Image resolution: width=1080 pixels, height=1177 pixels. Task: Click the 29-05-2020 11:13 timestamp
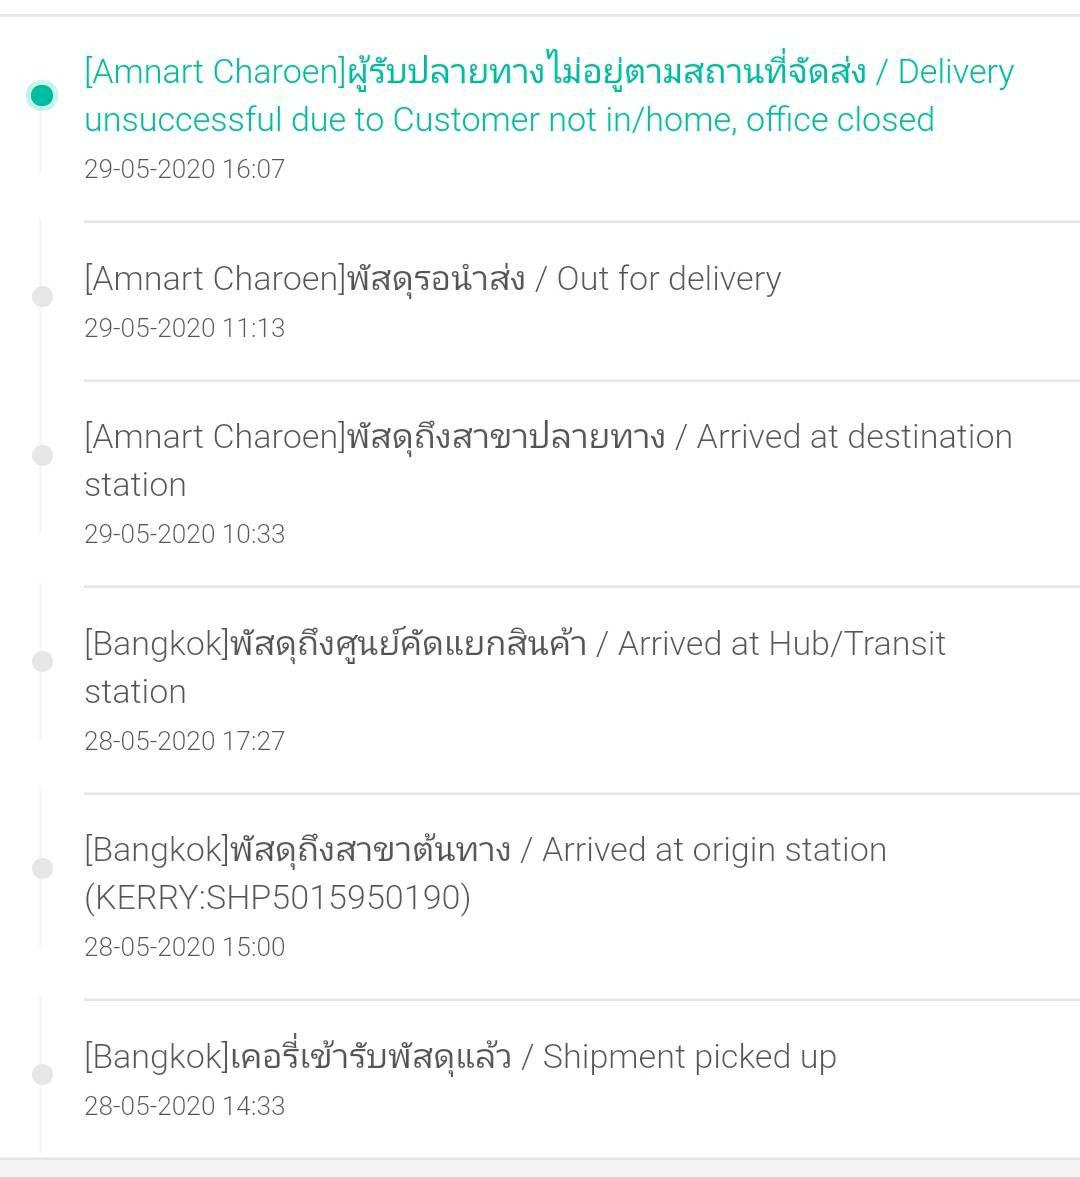[185, 328]
